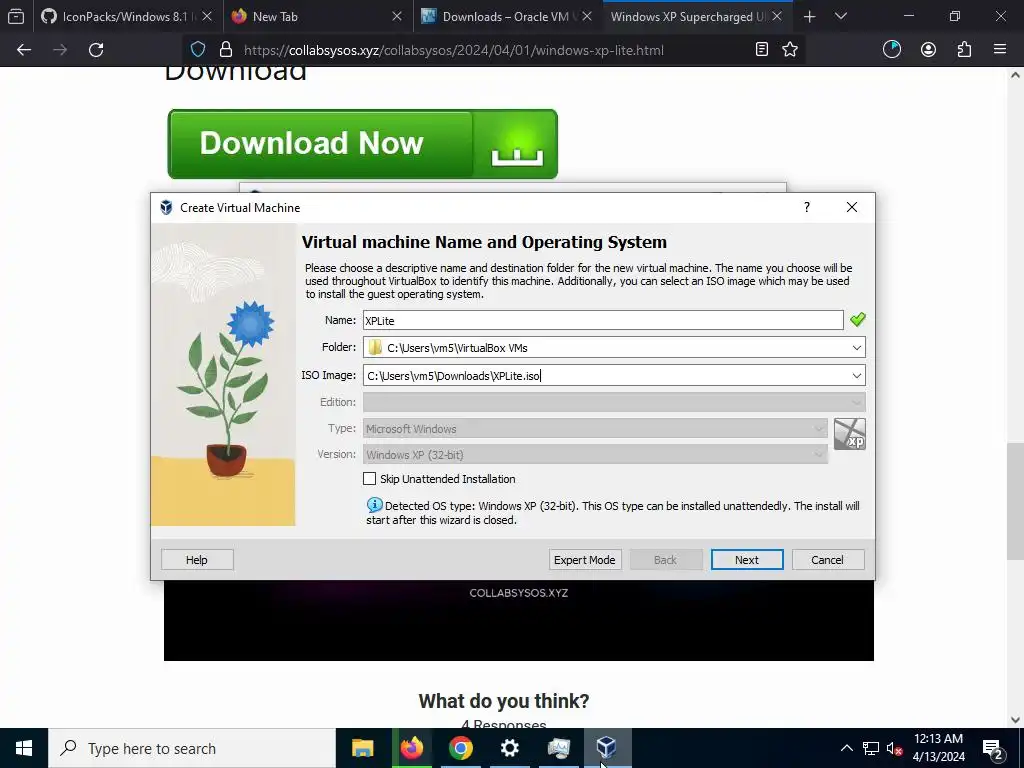View site security padlock info

pos(226,50)
